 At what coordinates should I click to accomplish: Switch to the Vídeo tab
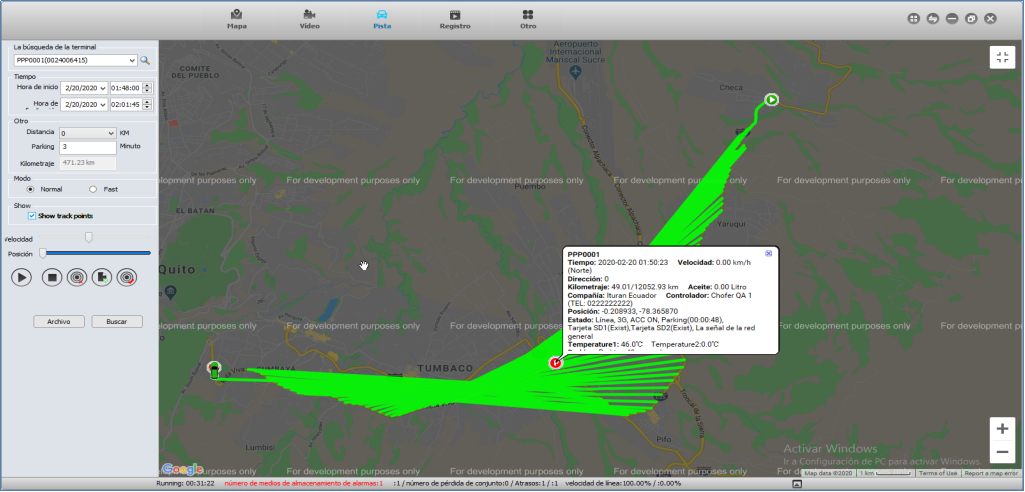pyautogui.click(x=309, y=19)
